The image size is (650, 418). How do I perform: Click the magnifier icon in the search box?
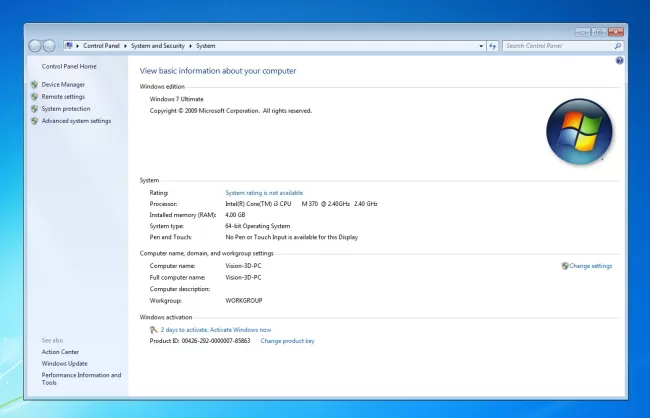tap(617, 46)
